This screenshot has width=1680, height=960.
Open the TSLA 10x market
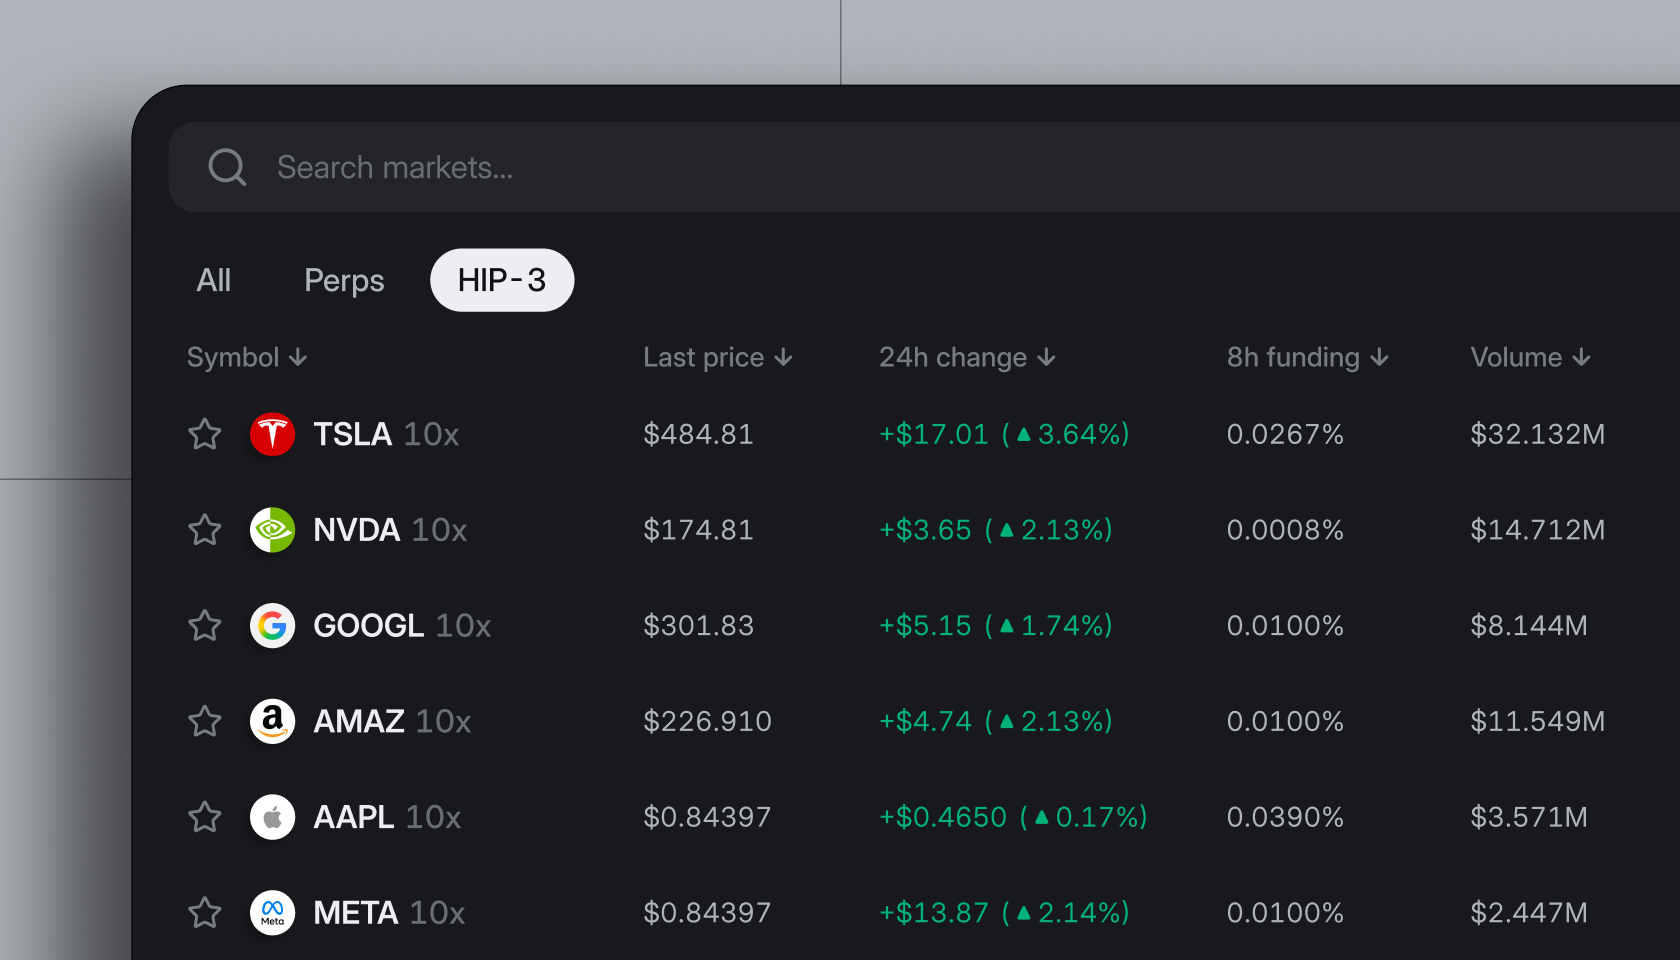[386, 434]
